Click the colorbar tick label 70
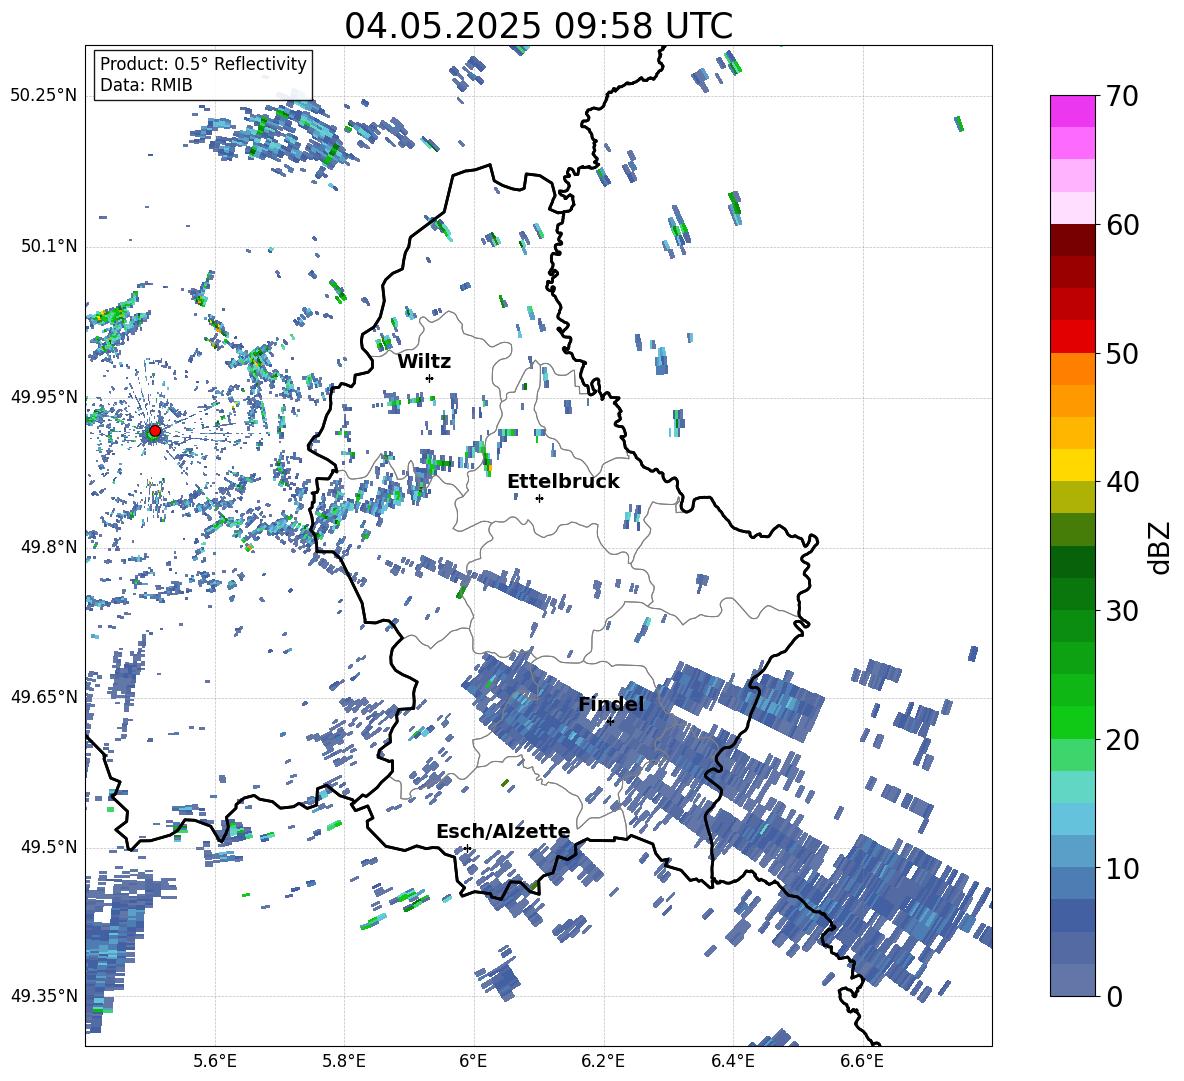The image size is (1184, 1081). pos(1122,97)
